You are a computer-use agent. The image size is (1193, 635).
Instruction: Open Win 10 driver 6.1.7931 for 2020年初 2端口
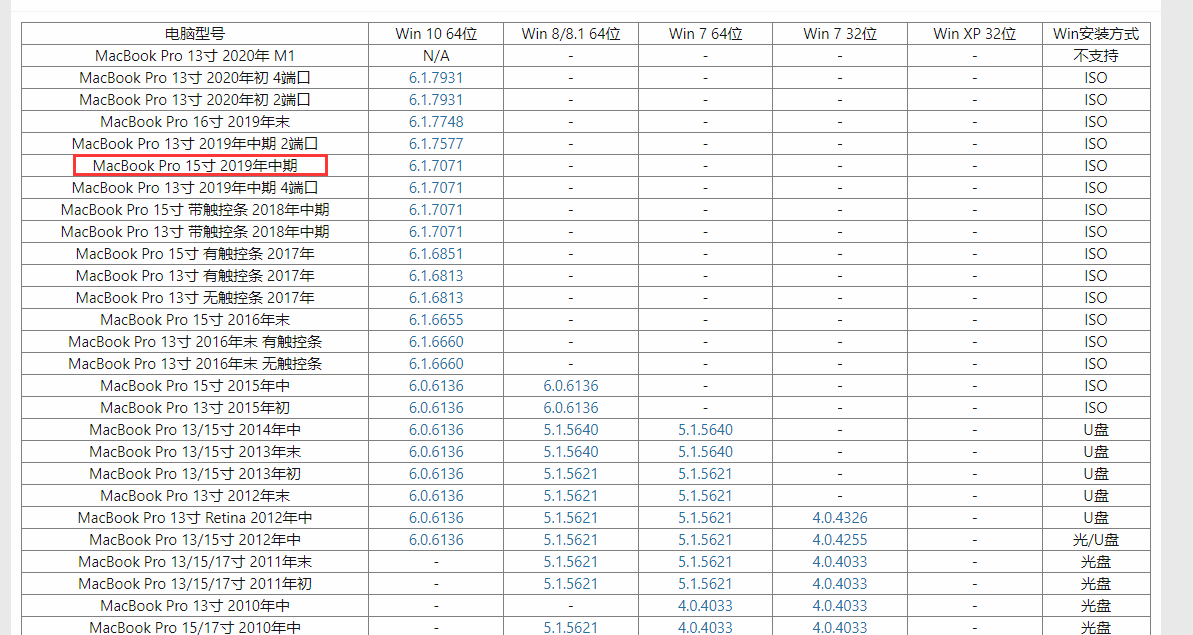click(436, 100)
